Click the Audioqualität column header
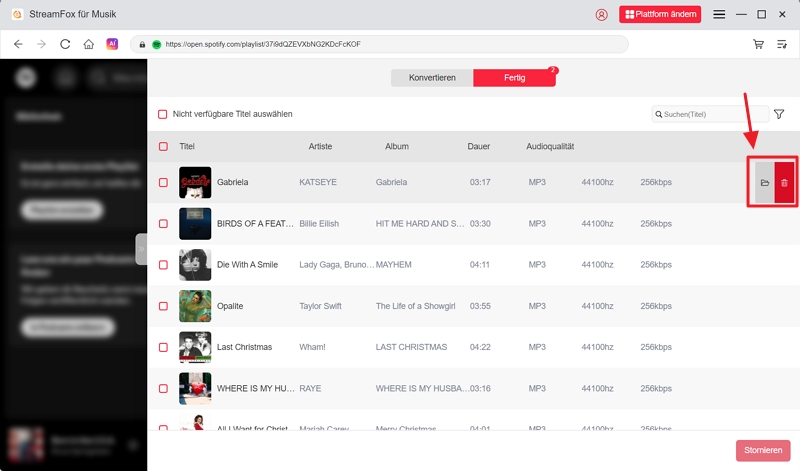Screen dimensions: 800x471 point(550,146)
